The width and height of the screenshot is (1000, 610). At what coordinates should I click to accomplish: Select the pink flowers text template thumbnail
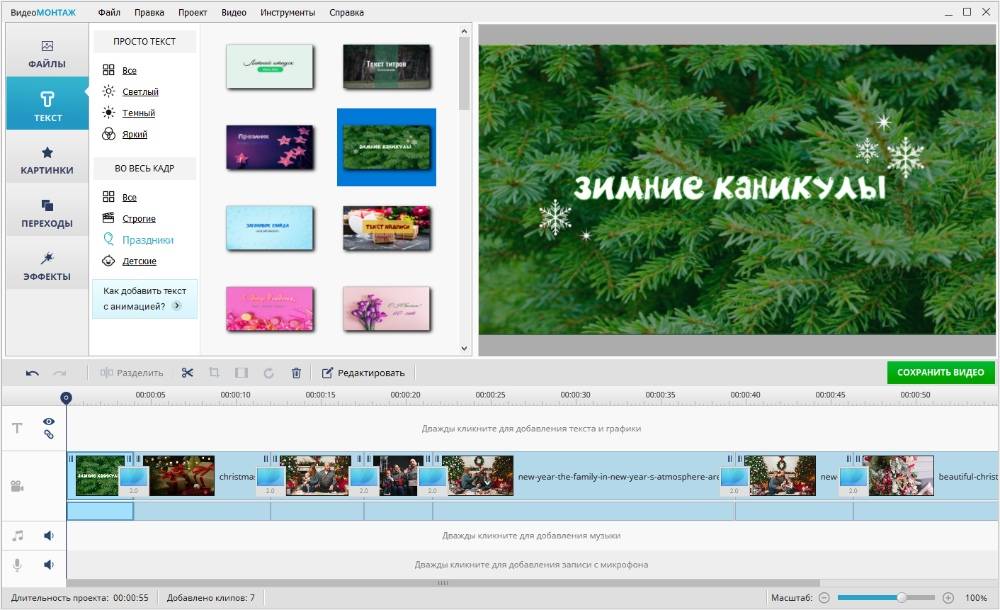click(269, 309)
